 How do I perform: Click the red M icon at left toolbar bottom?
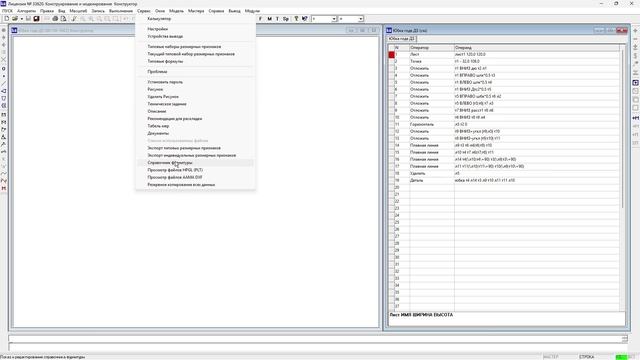[4, 188]
